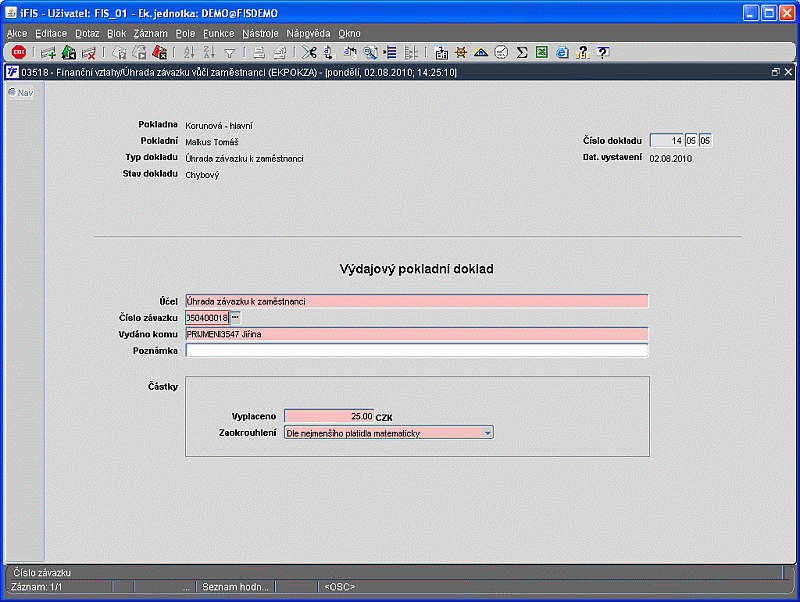
Task: Click the 'Korunová - hlavní' cash desk value
Action: [x=219, y=126]
